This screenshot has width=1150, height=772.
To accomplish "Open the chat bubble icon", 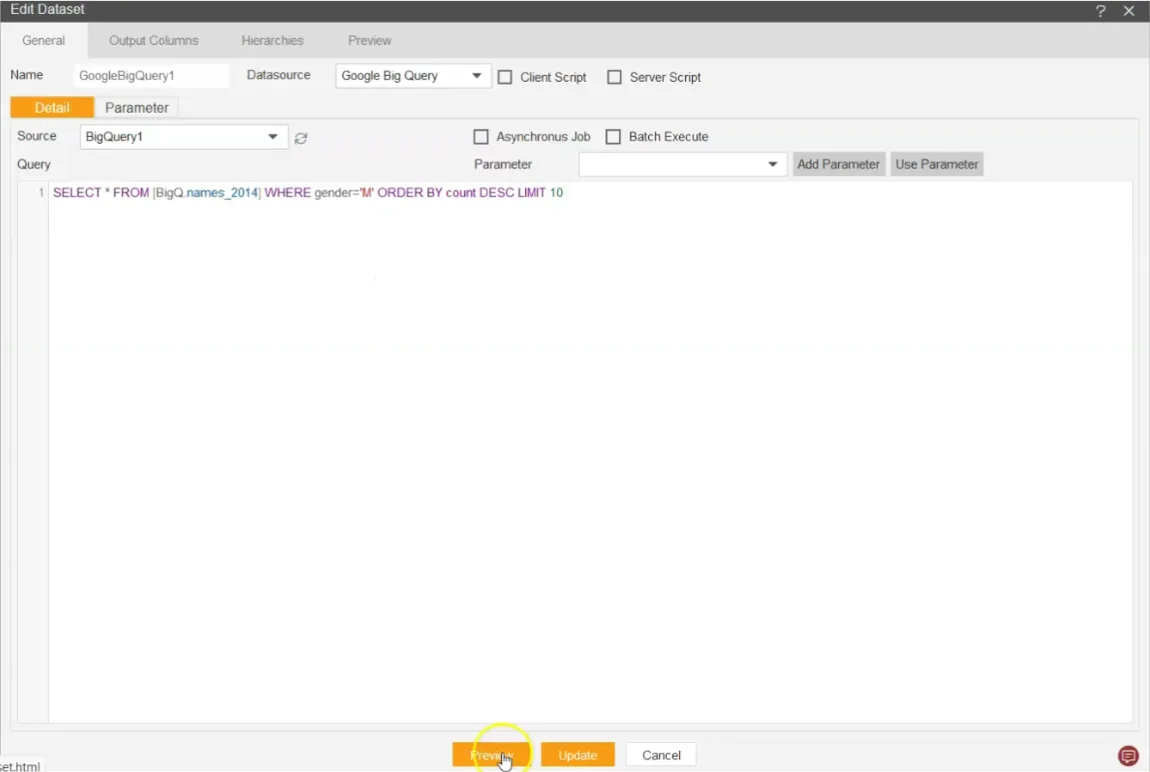I will coord(1128,755).
